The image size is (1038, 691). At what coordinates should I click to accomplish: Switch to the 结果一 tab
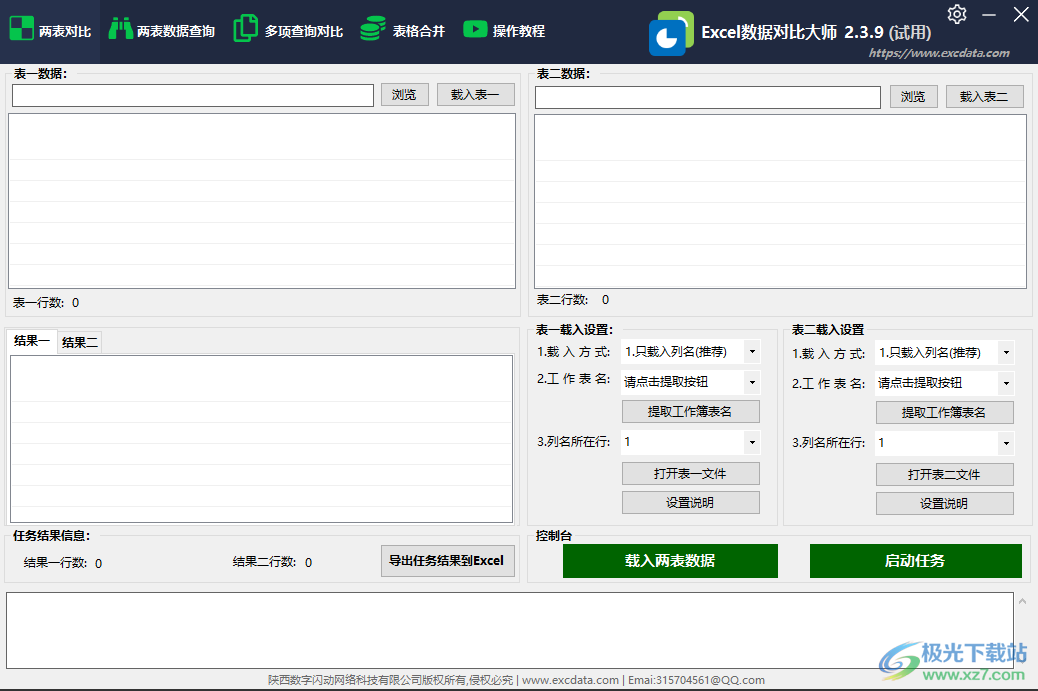pos(32,341)
